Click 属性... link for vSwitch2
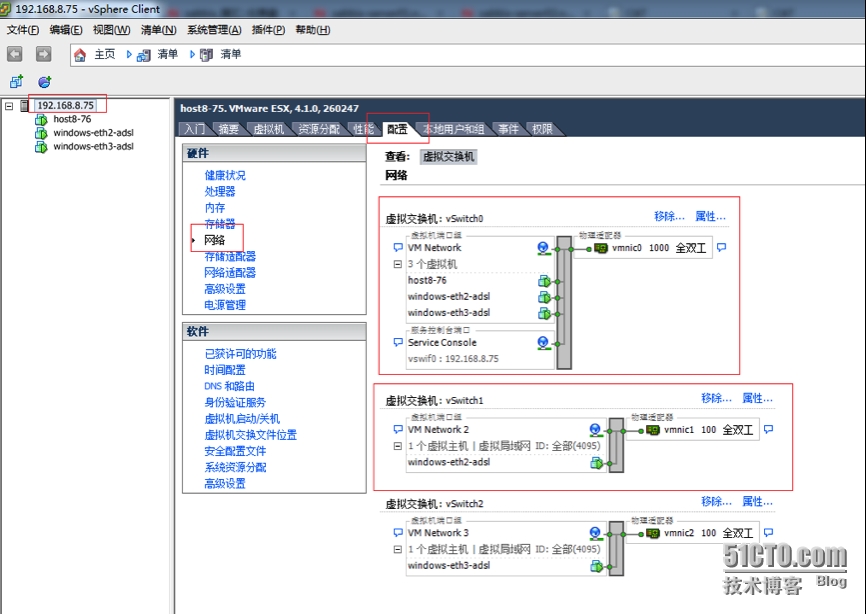This screenshot has width=866, height=614. pos(757,501)
